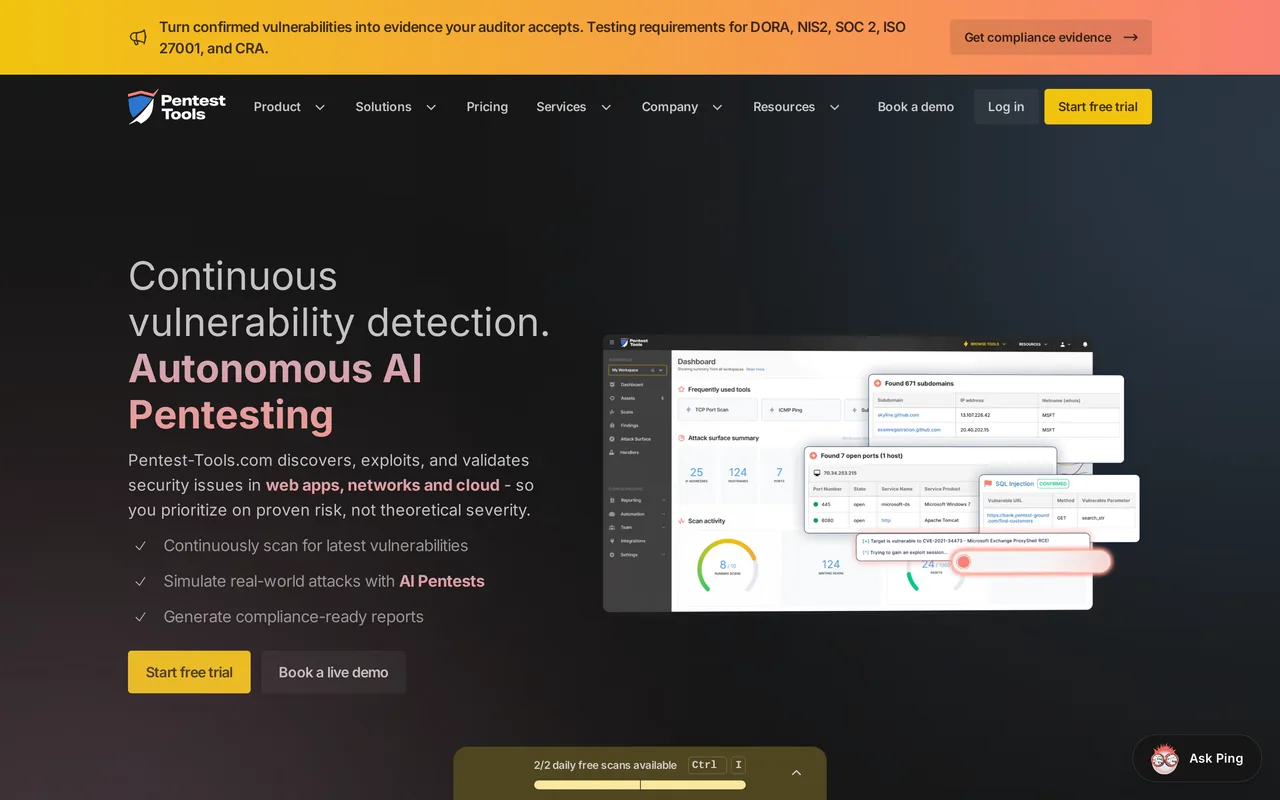Click web apps, networks and cloud text
This screenshot has width=1280, height=800.
(x=383, y=485)
